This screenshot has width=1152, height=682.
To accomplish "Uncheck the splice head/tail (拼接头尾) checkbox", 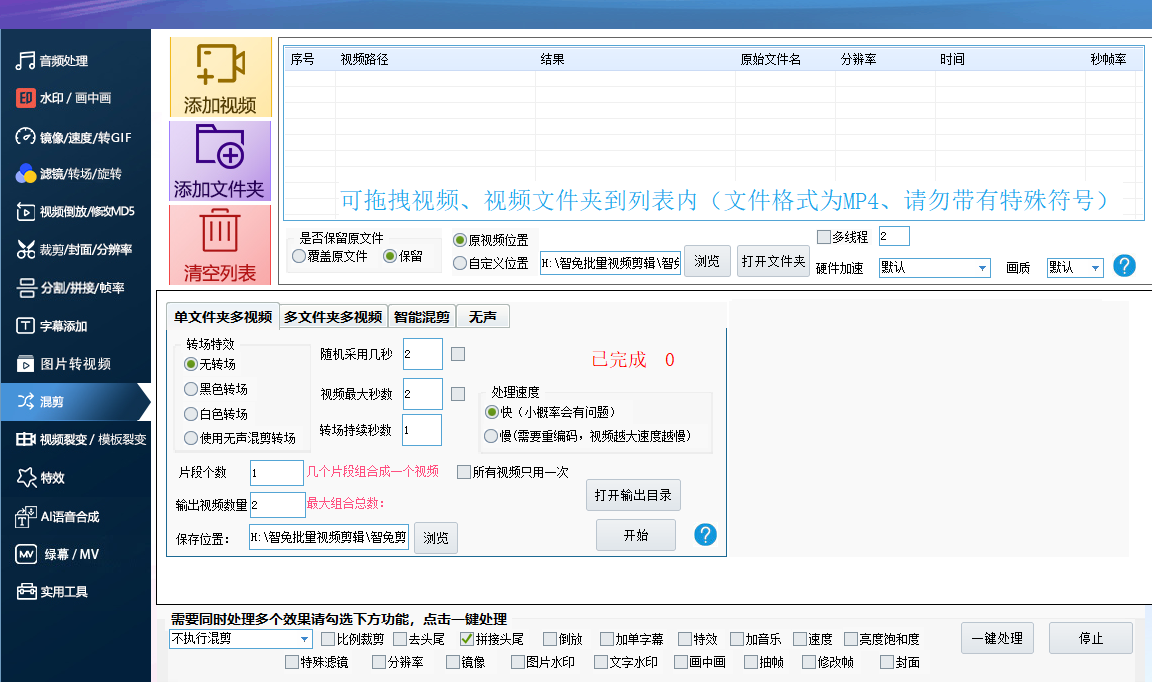I will pos(467,639).
